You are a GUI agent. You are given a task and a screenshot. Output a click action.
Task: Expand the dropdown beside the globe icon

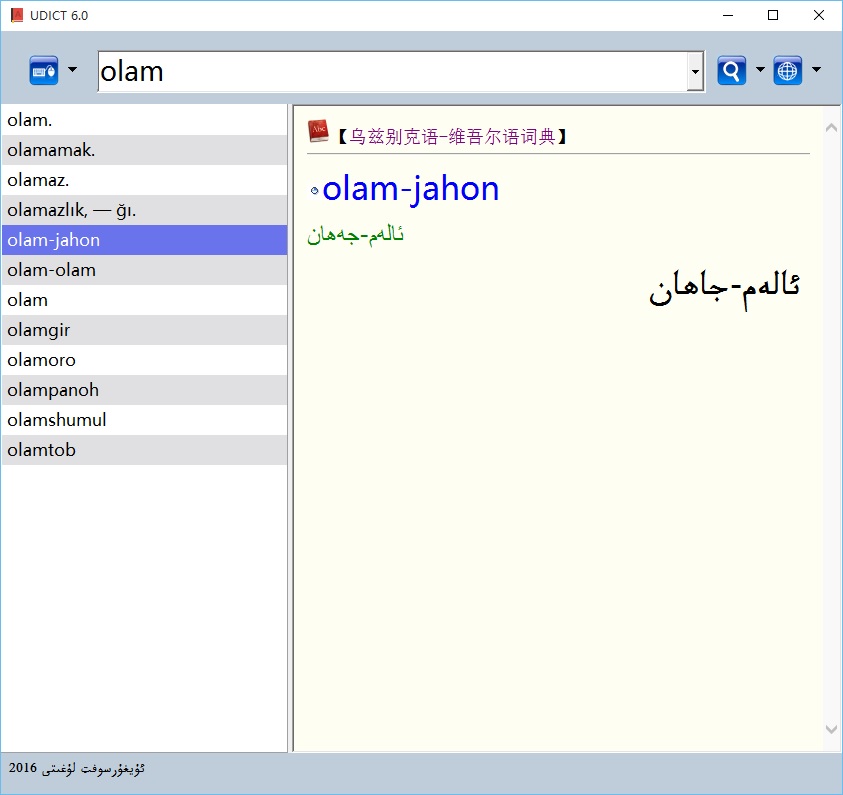(816, 70)
